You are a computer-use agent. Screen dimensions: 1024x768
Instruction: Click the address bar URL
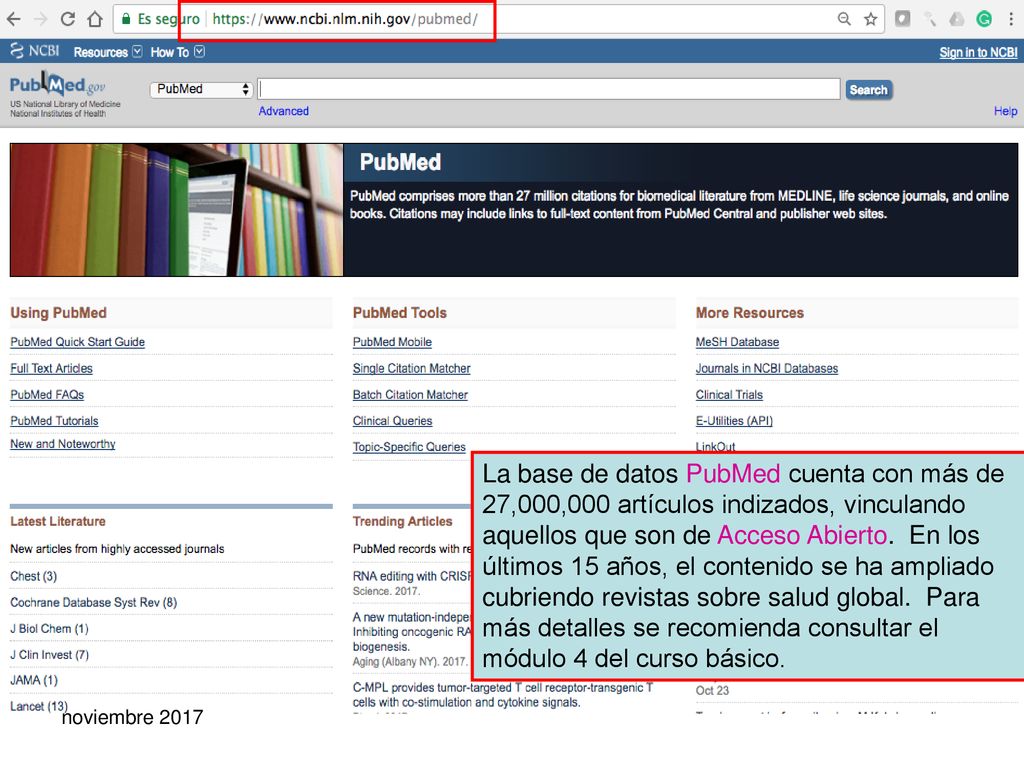(345, 19)
